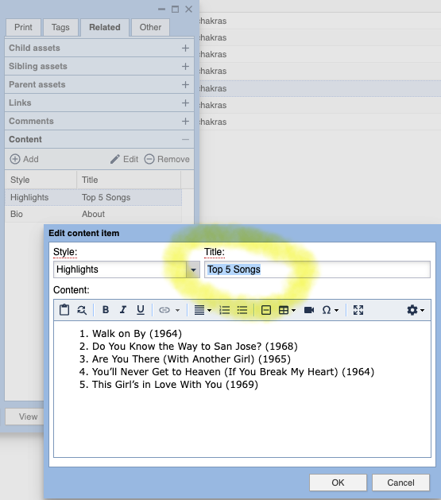This screenshot has height=500, width=441.
Task: Select the Bio About row
Action: 93,214
